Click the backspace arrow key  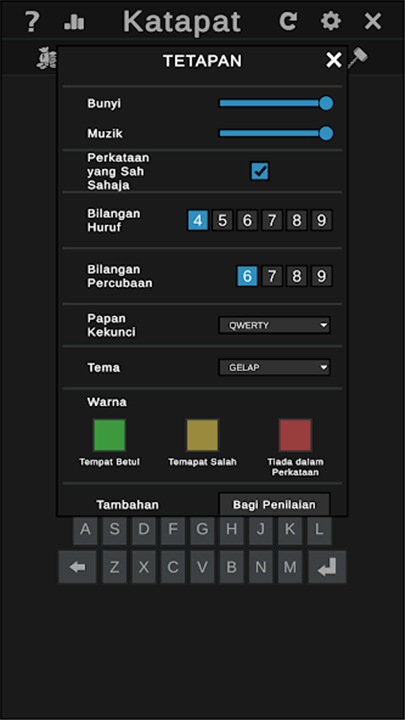[x=78, y=568]
